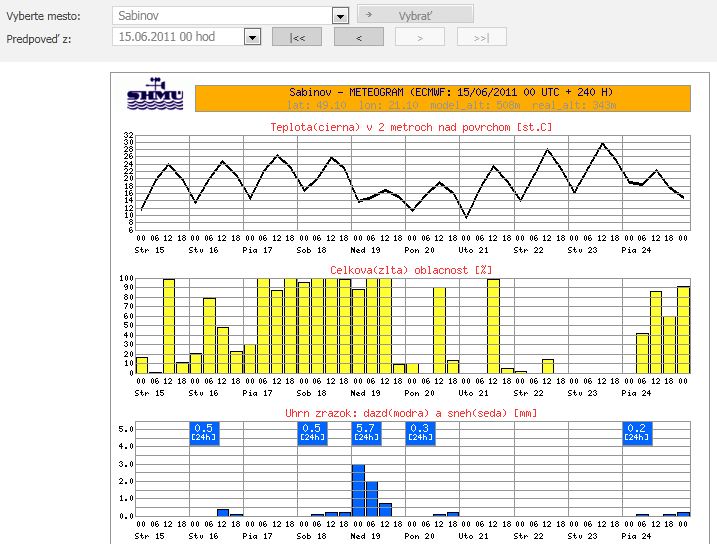Click the Celkova oblacnost chart title
The width and height of the screenshot is (717, 544).
click(411, 270)
